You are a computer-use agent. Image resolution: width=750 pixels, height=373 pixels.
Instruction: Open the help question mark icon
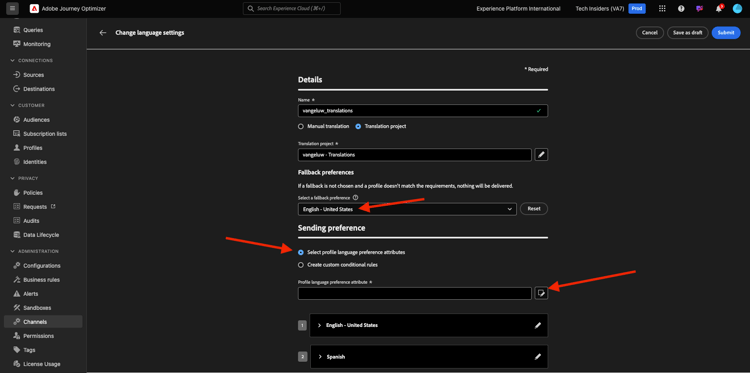click(681, 9)
